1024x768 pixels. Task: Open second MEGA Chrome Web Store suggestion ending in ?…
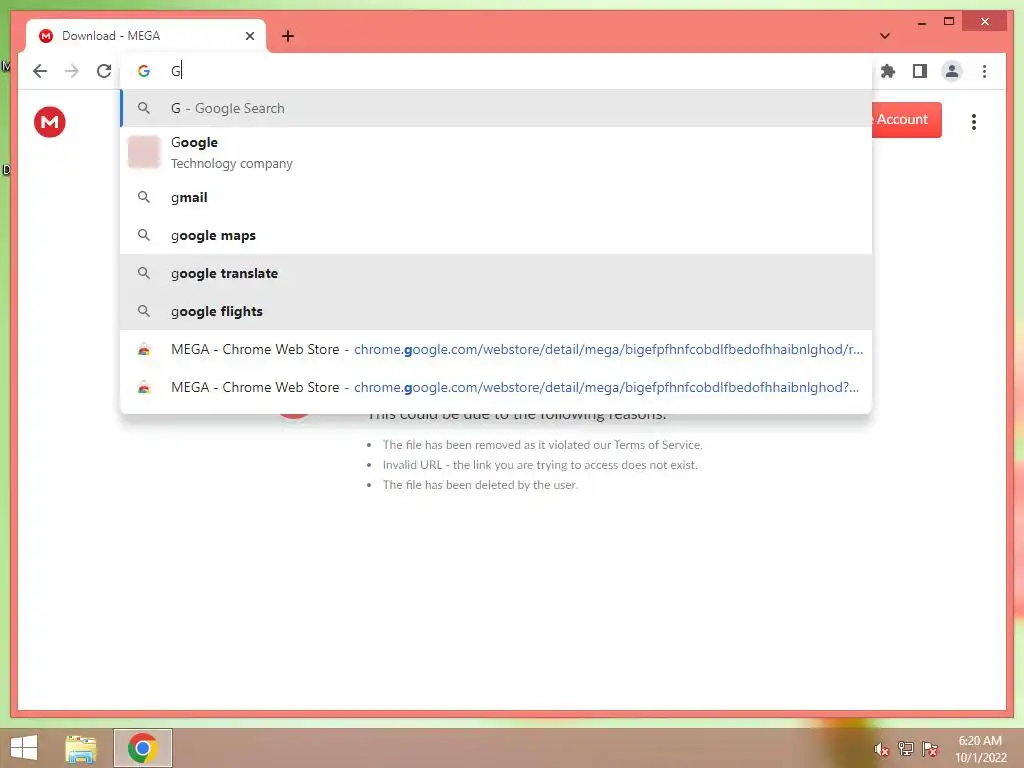click(x=496, y=387)
